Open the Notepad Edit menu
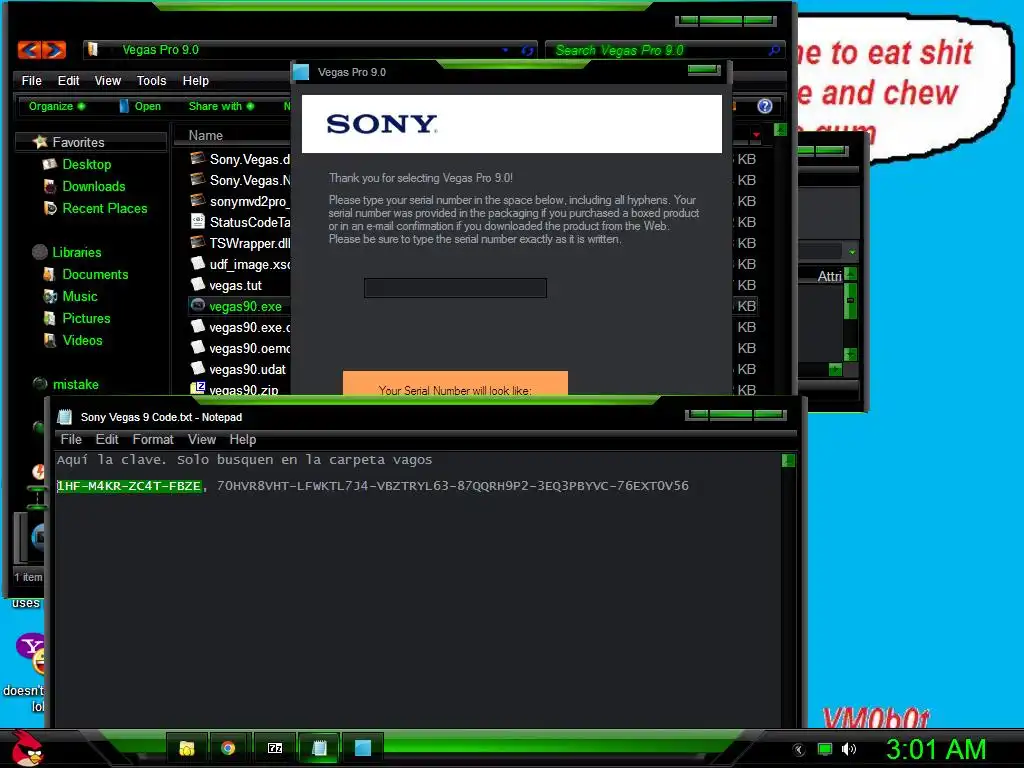This screenshot has width=1024, height=768. [x=107, y=440]
